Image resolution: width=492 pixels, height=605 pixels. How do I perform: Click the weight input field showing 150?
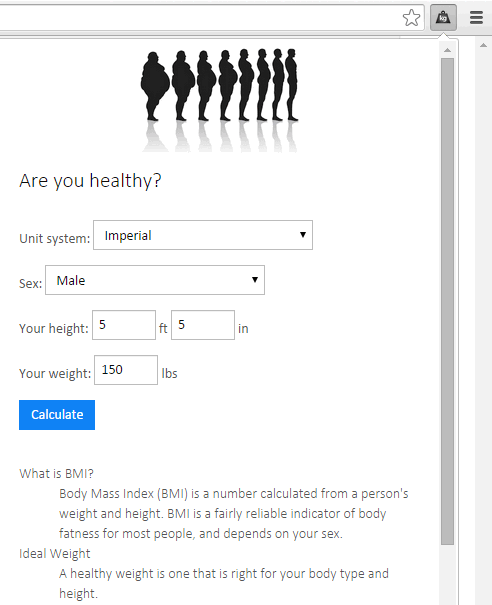(126, 370)
